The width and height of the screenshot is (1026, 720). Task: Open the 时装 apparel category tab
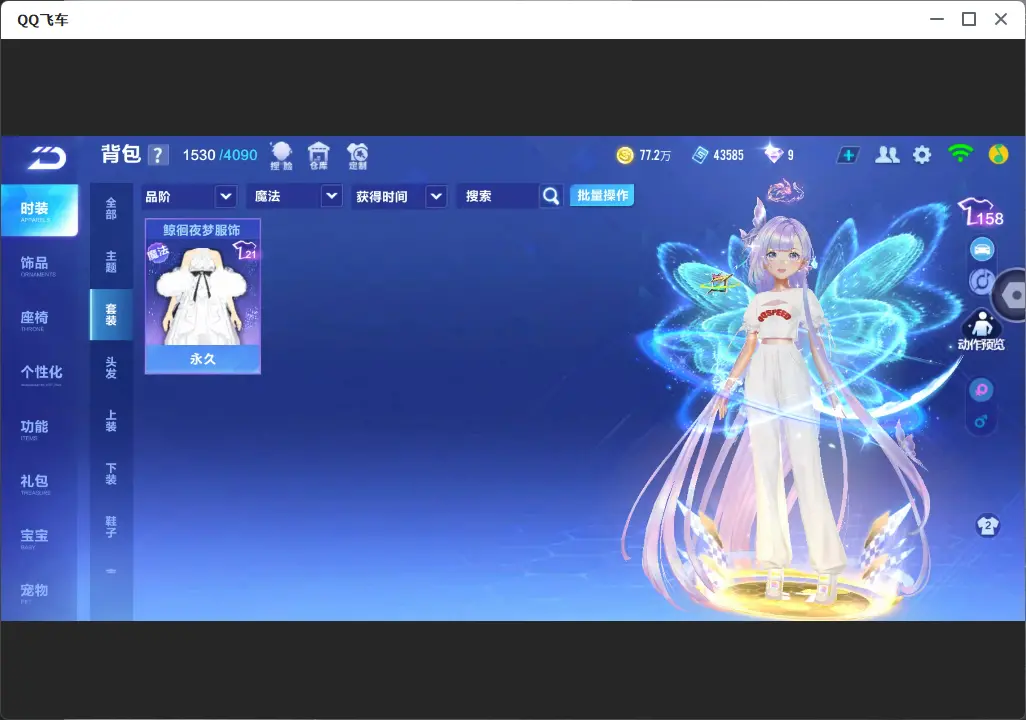pyautogui.click(x=39, y=210)
